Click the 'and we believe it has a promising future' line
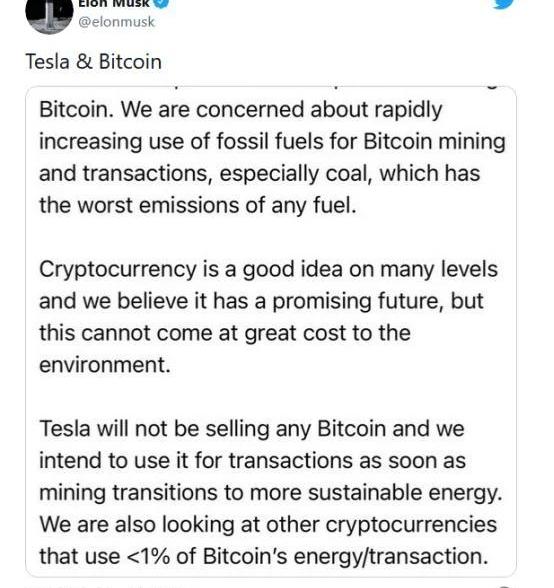Image resolution: width=554 pixels, height=588 pixels. [x=261, y=301]
